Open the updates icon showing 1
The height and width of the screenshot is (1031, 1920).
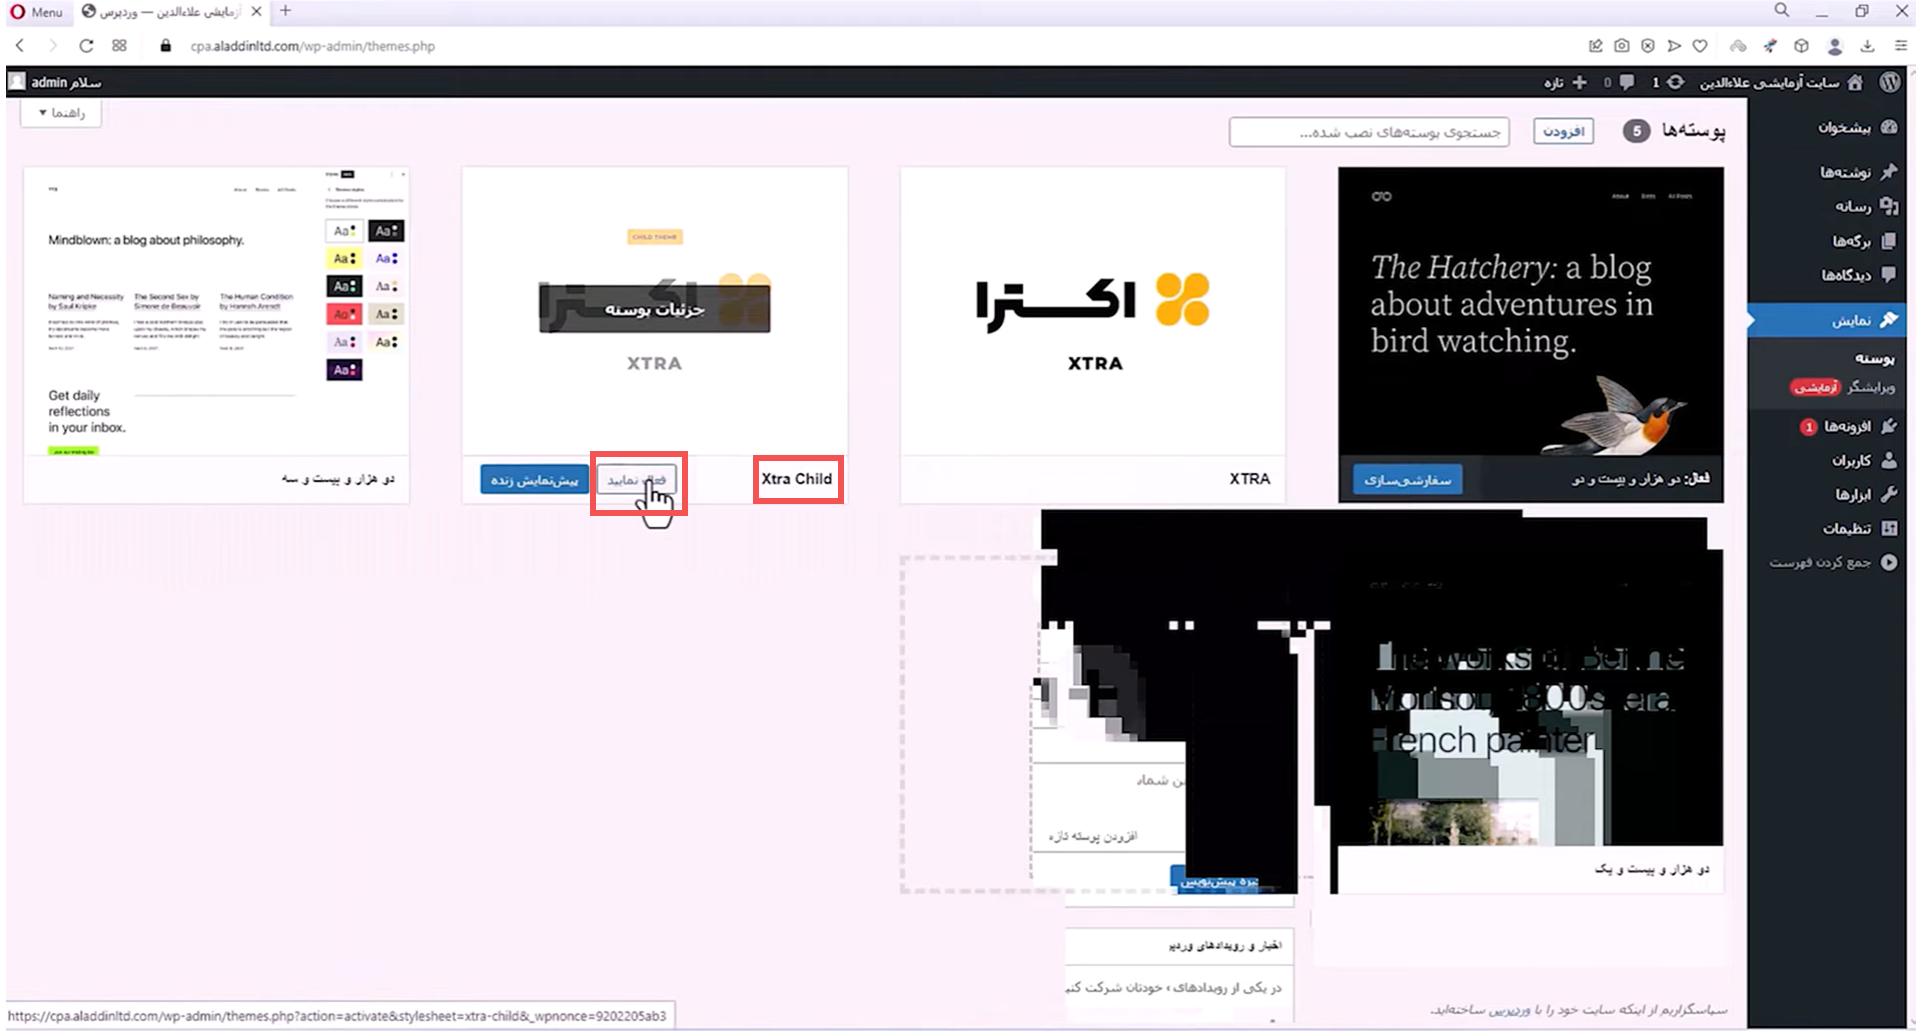tap(1675, 82)
